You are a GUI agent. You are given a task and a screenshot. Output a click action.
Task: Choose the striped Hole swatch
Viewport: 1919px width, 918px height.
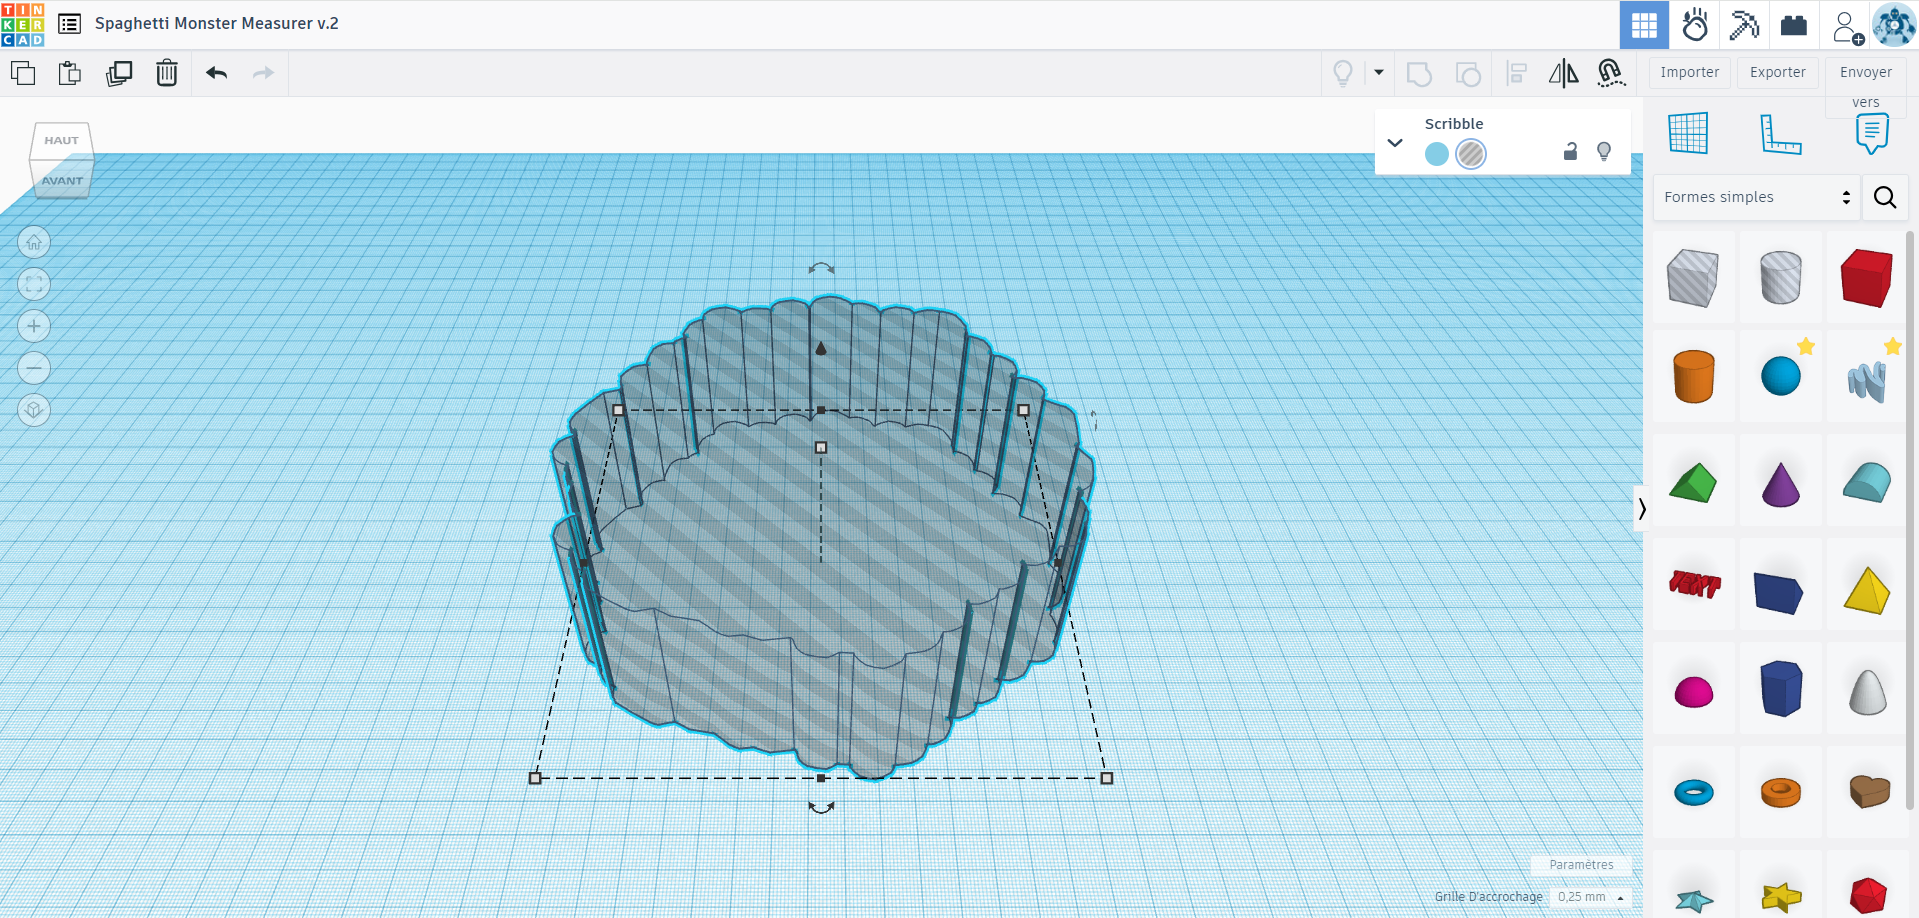1471,154
